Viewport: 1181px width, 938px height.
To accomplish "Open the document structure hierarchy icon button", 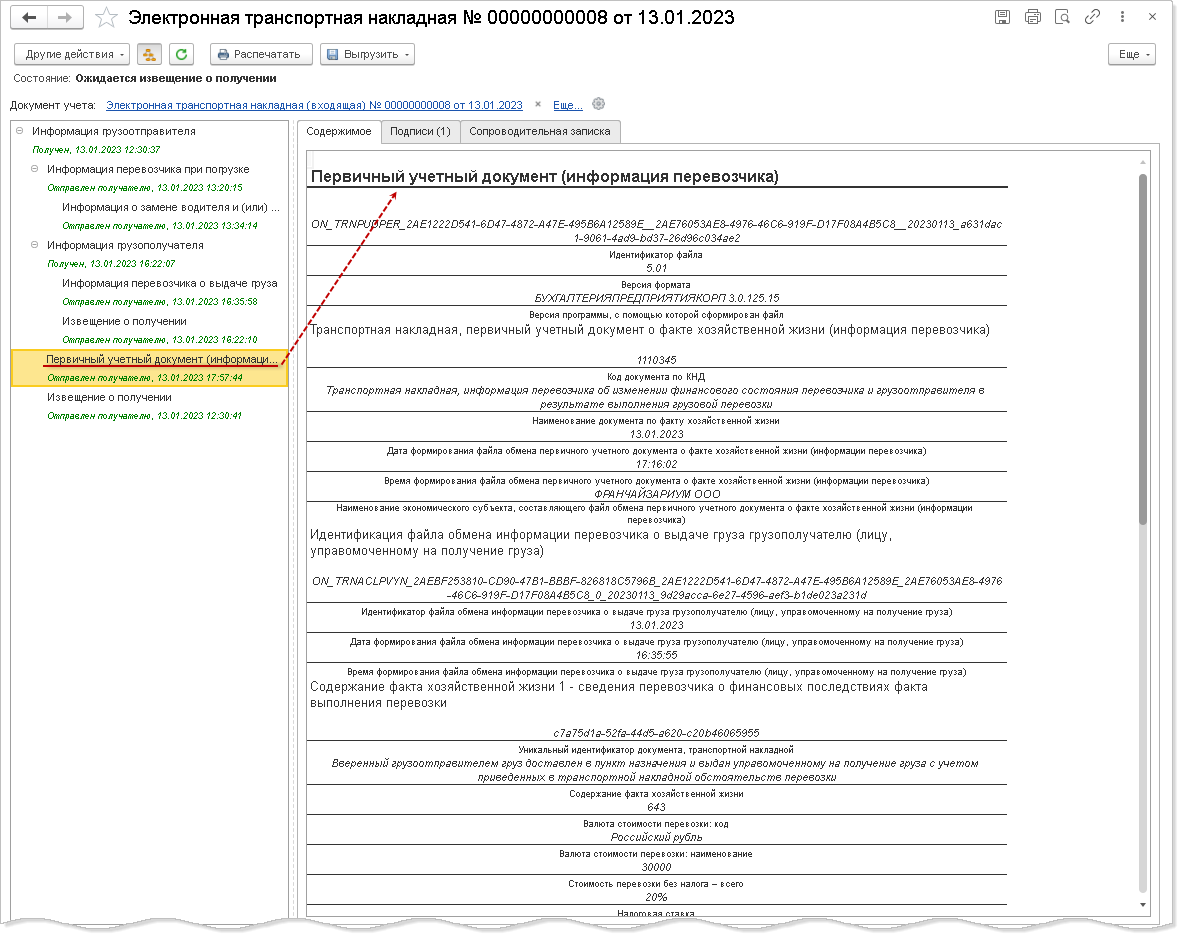I will 149,54.
